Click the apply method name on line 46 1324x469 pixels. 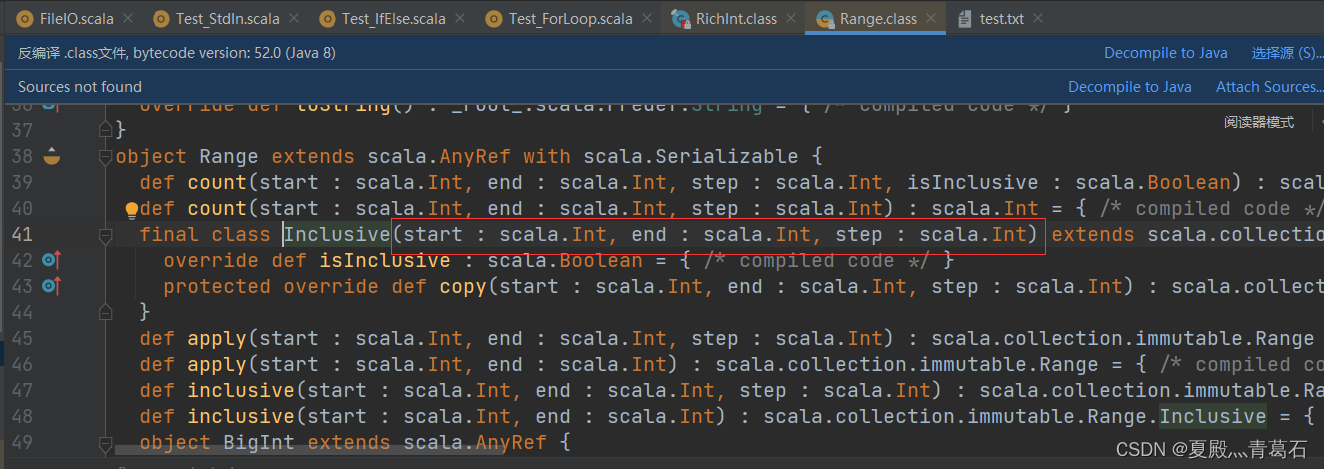(x=217, y=365)
